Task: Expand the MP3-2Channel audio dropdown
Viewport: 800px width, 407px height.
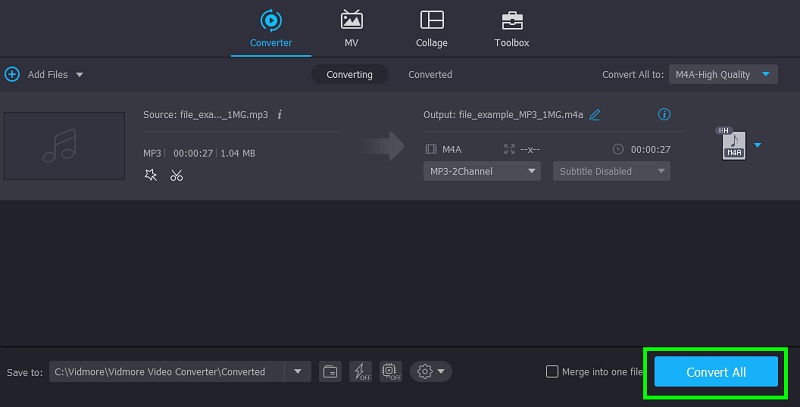Action: [482, 171]
